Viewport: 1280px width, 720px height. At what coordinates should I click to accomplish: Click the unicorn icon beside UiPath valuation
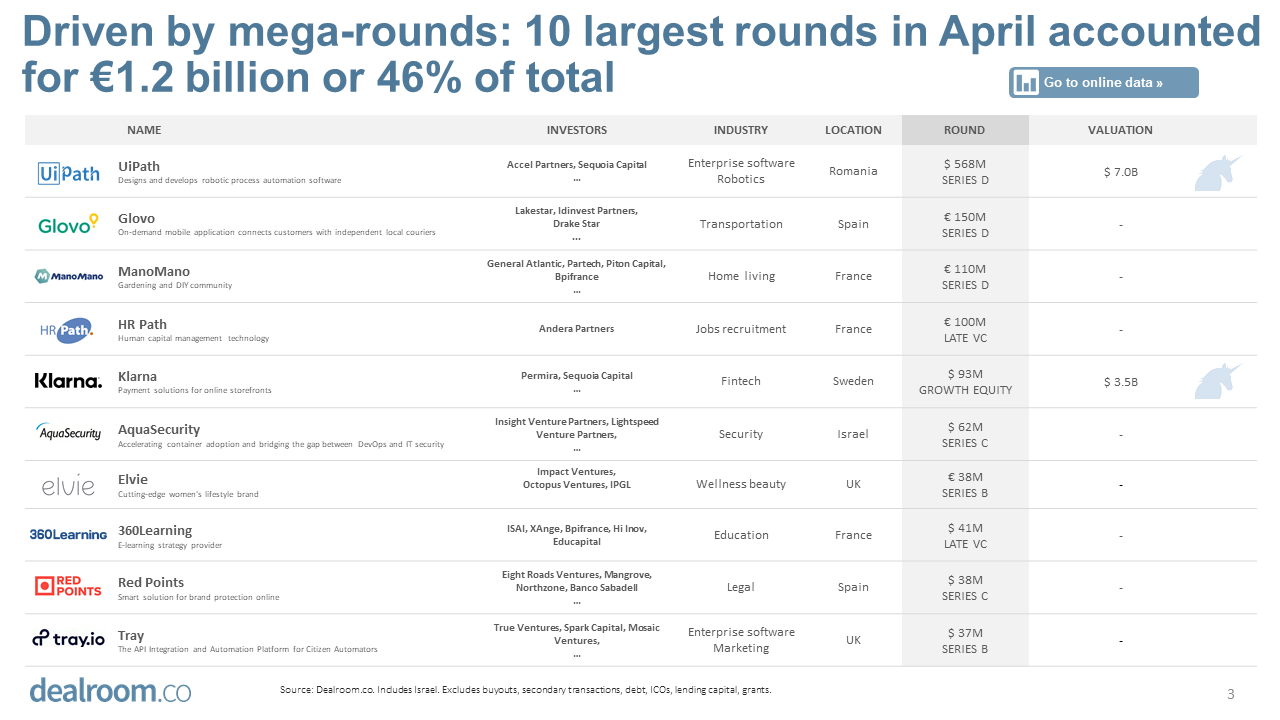coord(1217,172)
